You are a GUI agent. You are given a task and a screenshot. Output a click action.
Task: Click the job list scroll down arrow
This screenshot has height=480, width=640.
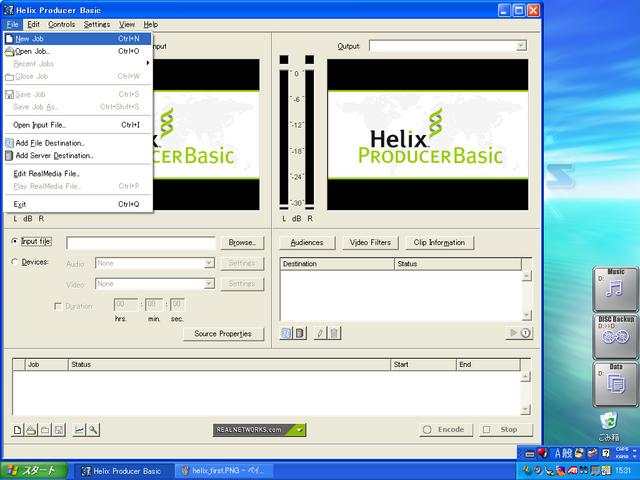pos(526,409)
